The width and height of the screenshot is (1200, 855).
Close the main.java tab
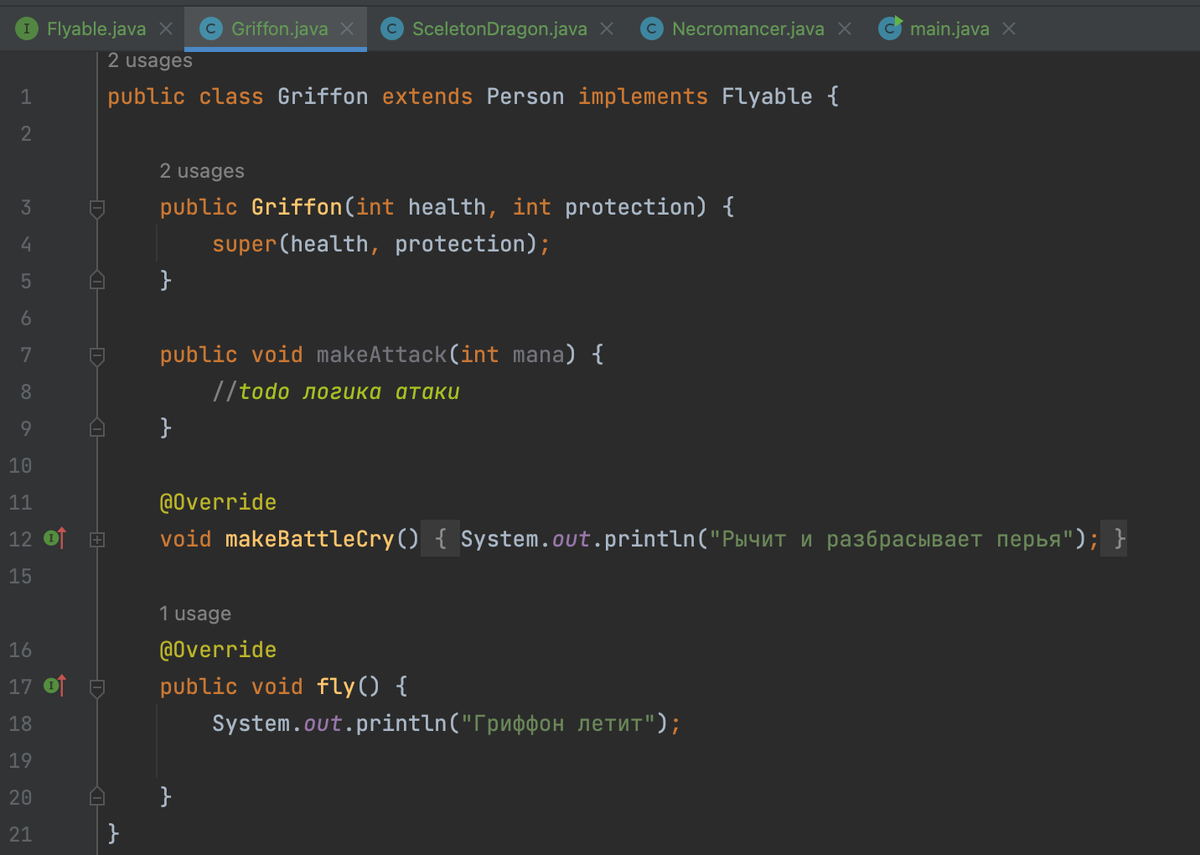tap(1009, 29)
